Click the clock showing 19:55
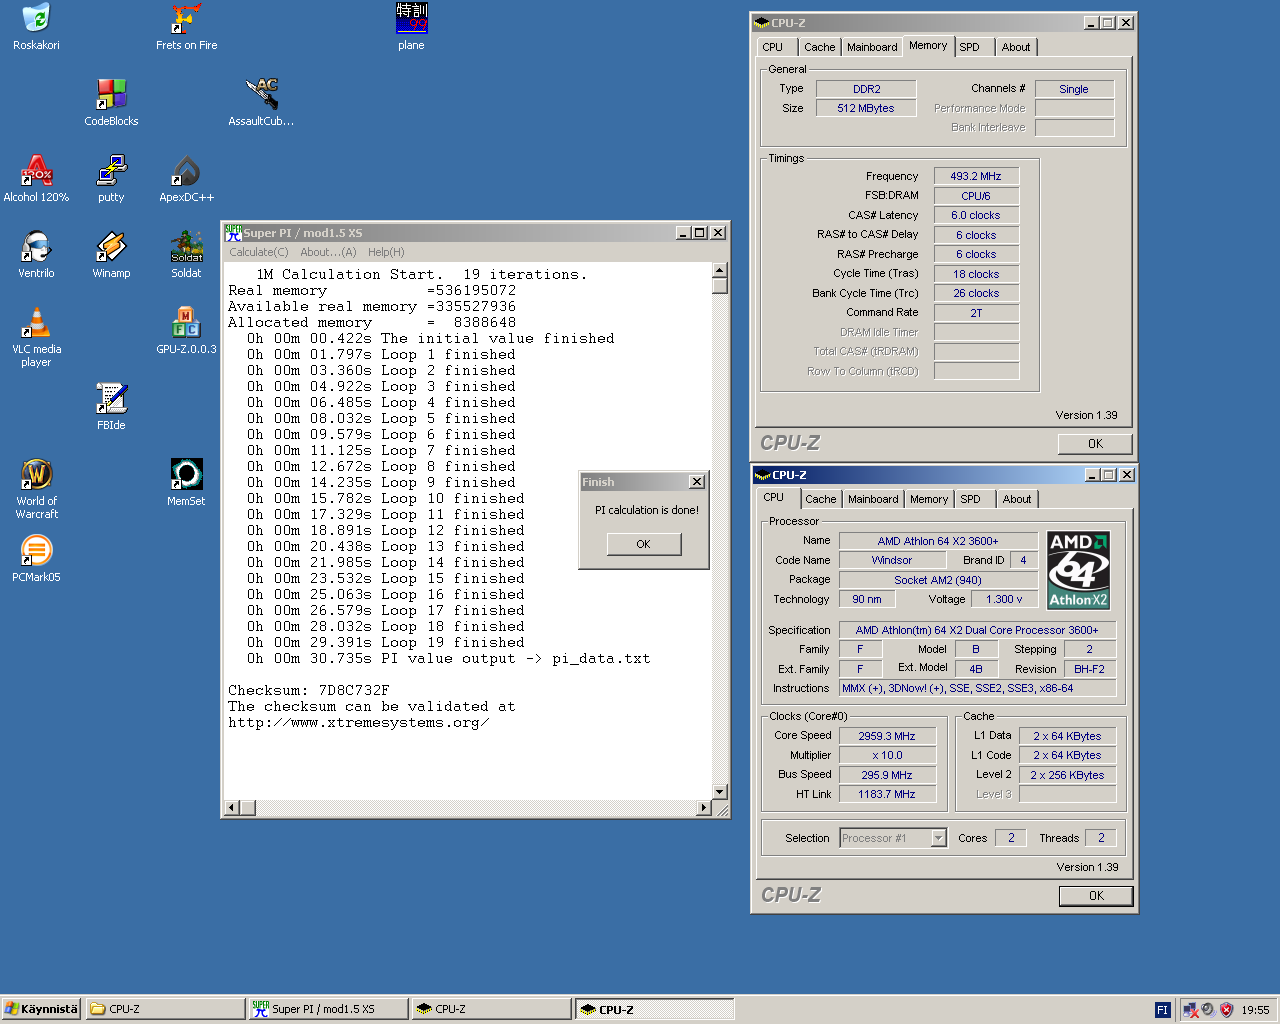 pos(1255,1010)
